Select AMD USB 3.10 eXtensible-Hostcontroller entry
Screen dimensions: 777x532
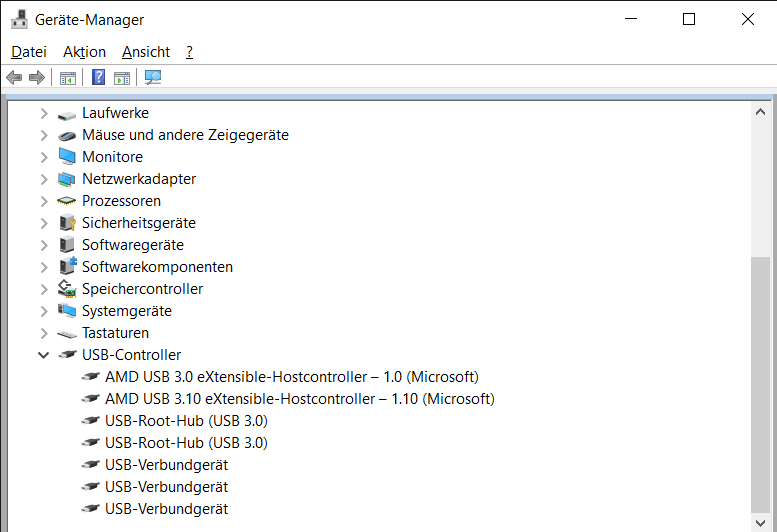pos(300,399)
